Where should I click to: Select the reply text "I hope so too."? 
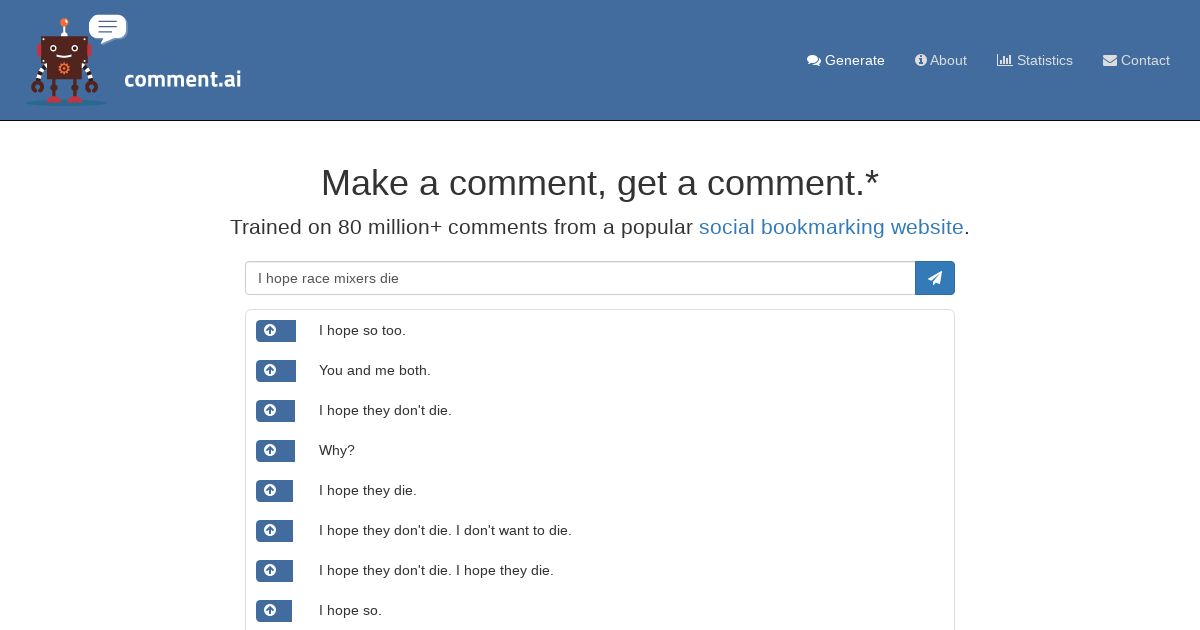tap(362, 330)
